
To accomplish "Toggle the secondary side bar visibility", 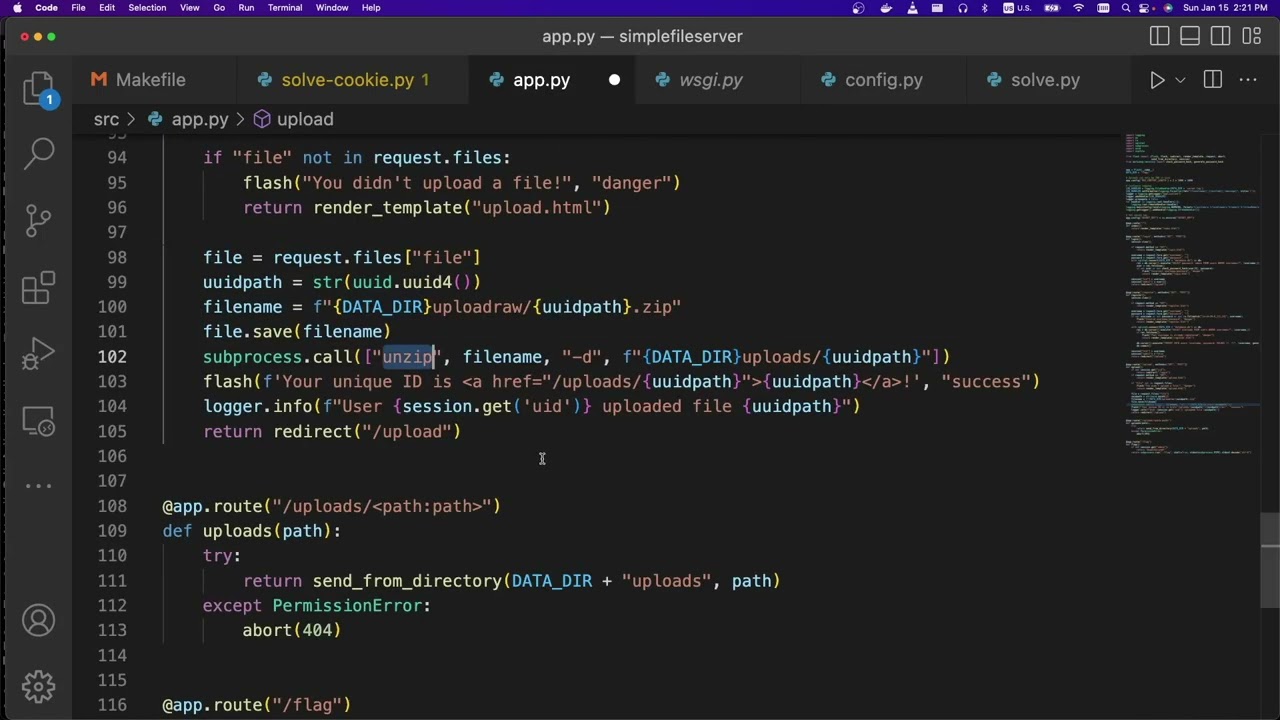I will pyautogui.click(x=1221, y=37).
